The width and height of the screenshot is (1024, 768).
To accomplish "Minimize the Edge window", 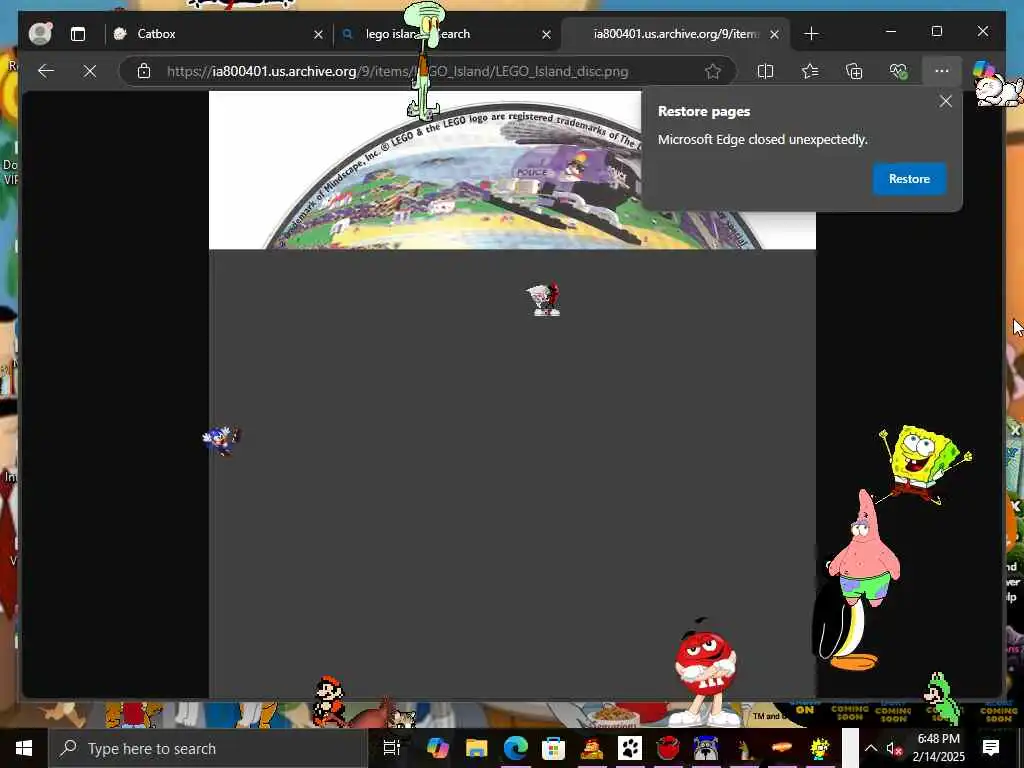I will click(891, 31).
